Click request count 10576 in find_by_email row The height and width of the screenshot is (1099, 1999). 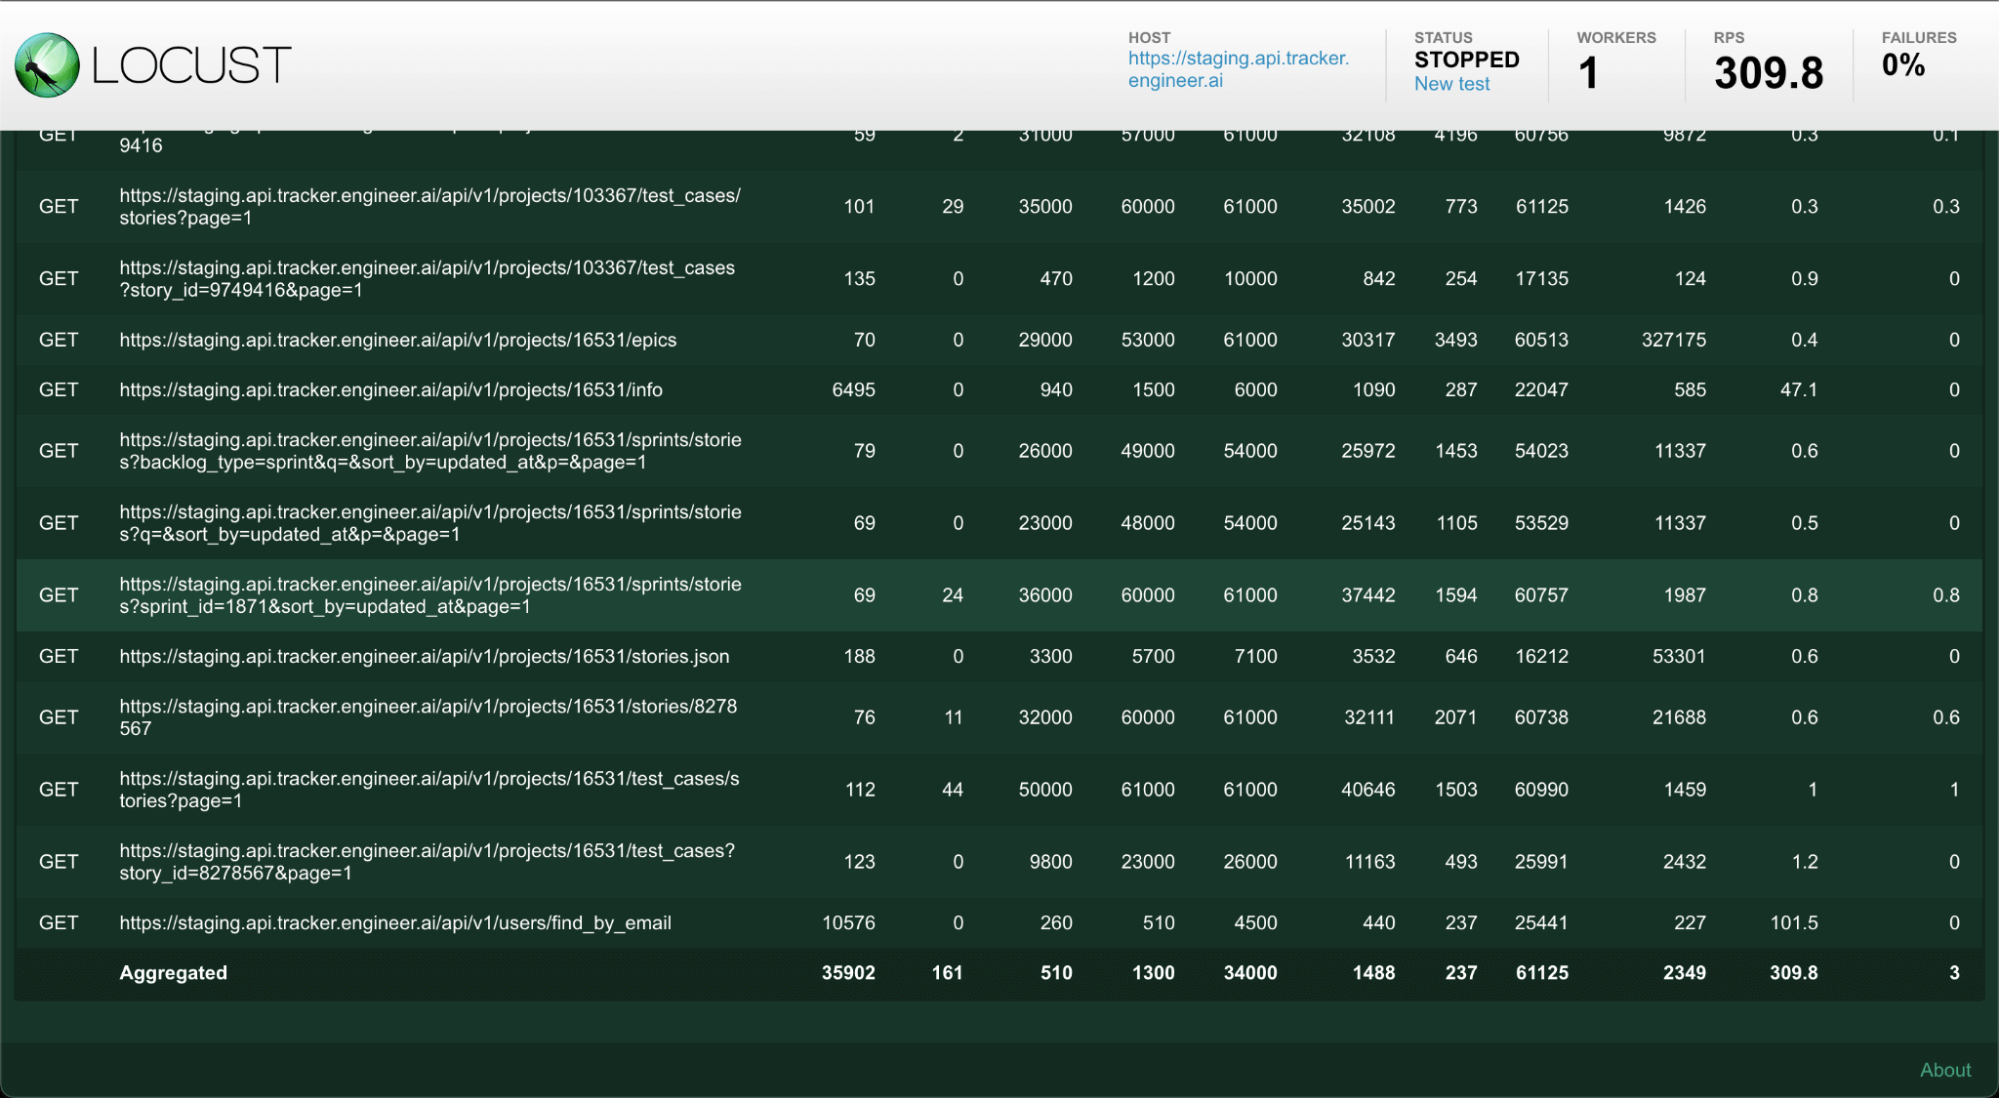click(848, 923)
